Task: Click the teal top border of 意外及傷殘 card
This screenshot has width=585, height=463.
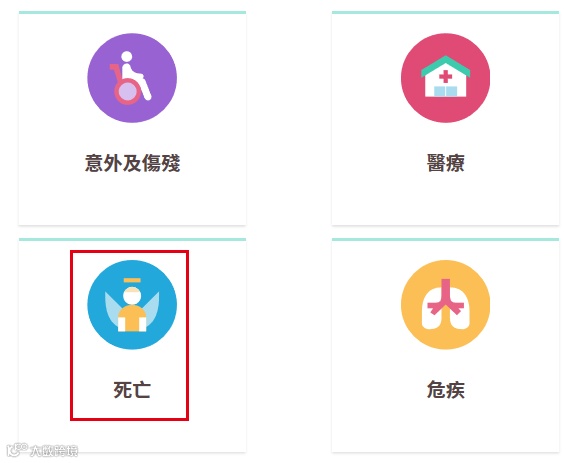Action: pos(132,12)
